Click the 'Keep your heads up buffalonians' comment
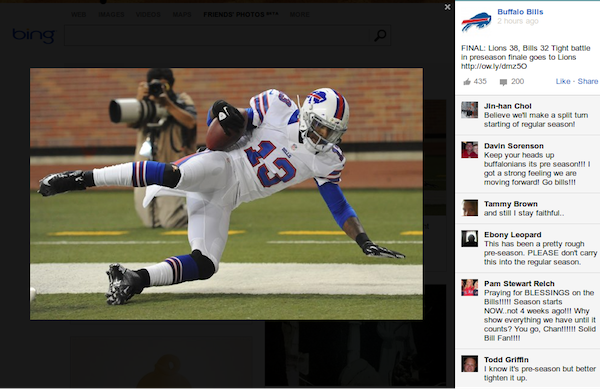This screenshot has height=389, width=600. pyautogui.click(x=537, y=169)
